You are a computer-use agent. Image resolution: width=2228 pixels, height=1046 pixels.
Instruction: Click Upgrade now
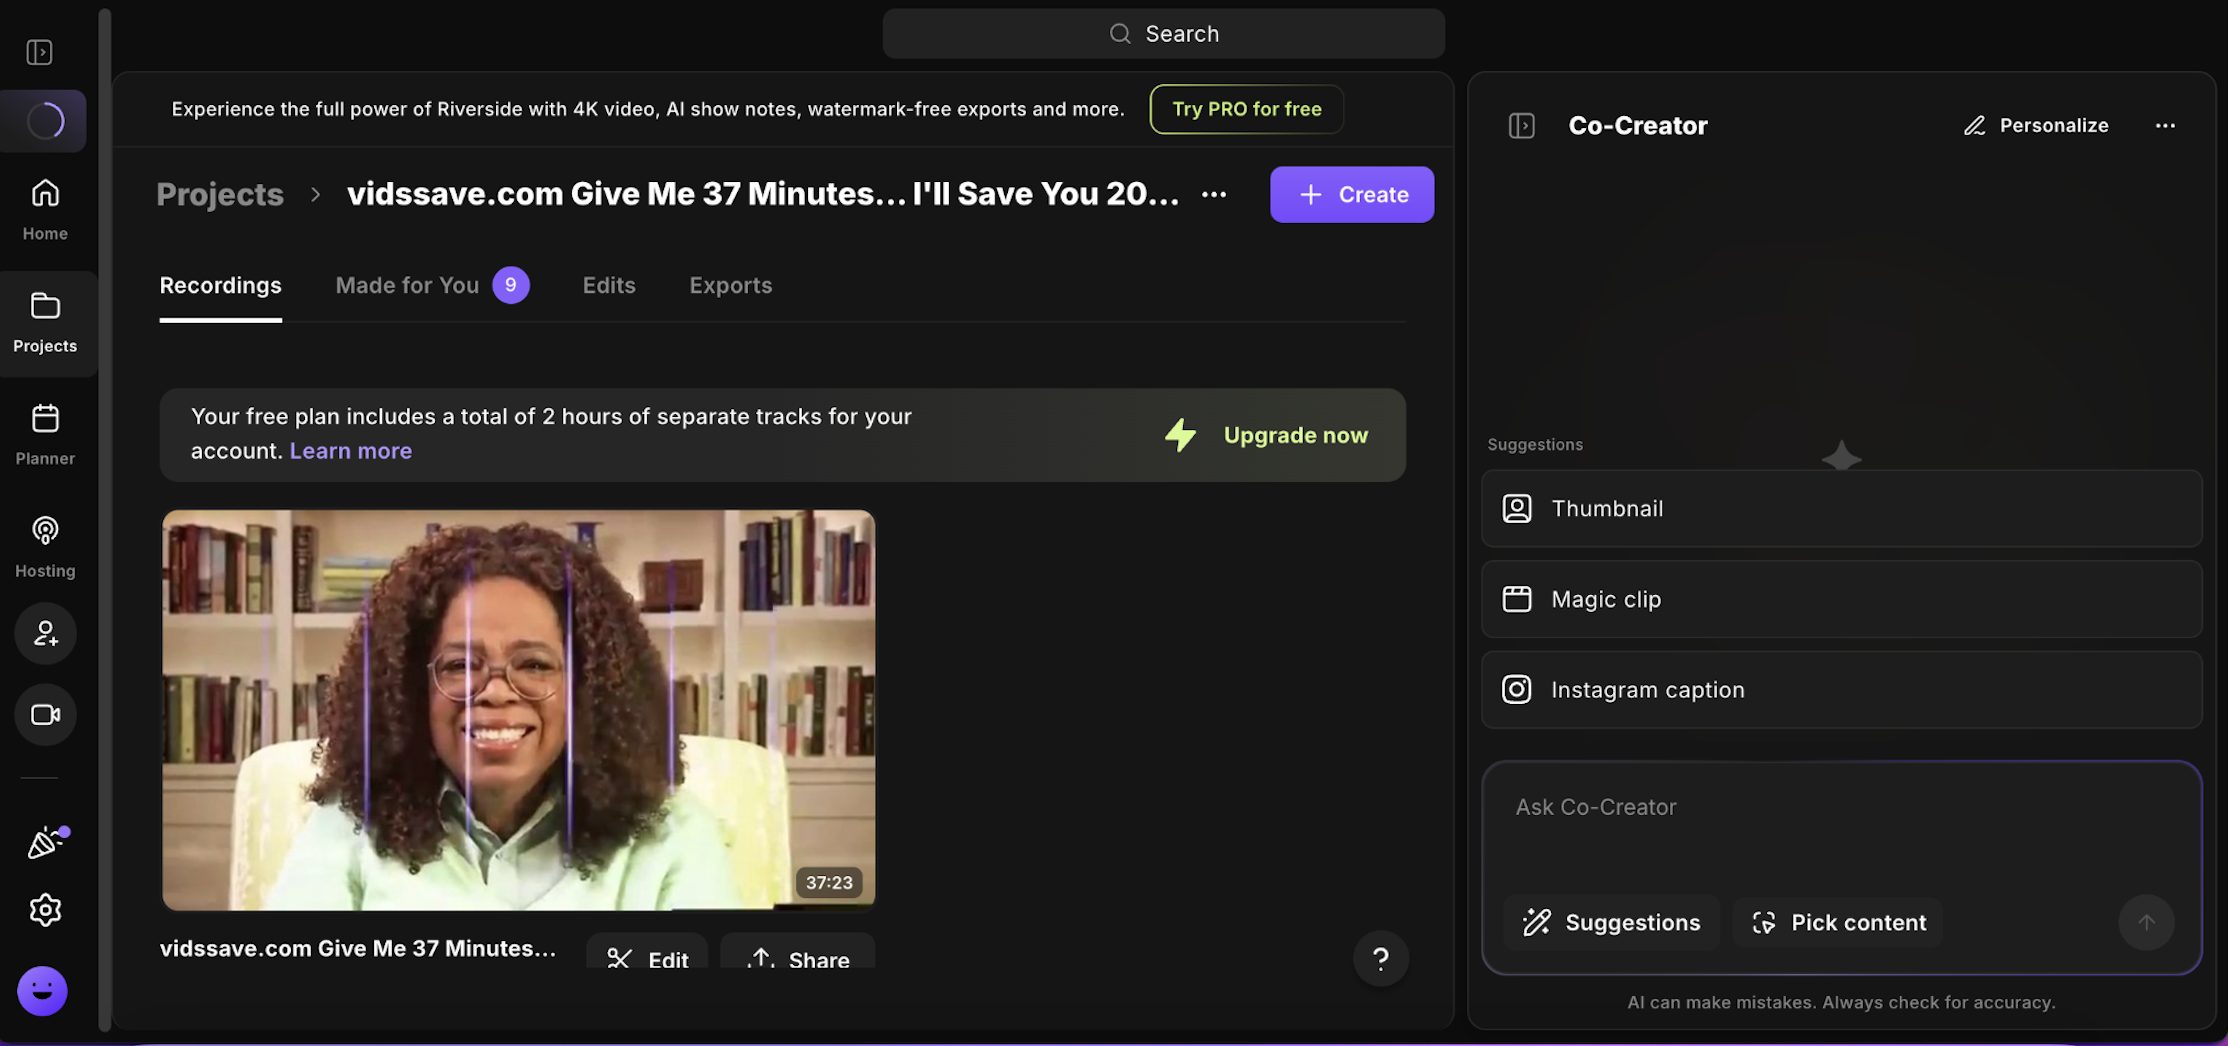[1267, 435]
